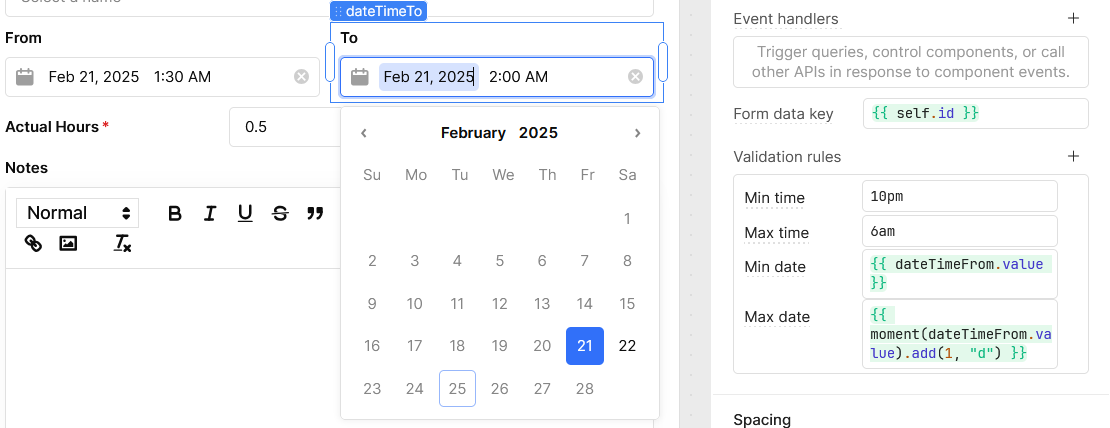1110x428 pixels.
Task: Add a new validation rule
Action: (1073, 156)
